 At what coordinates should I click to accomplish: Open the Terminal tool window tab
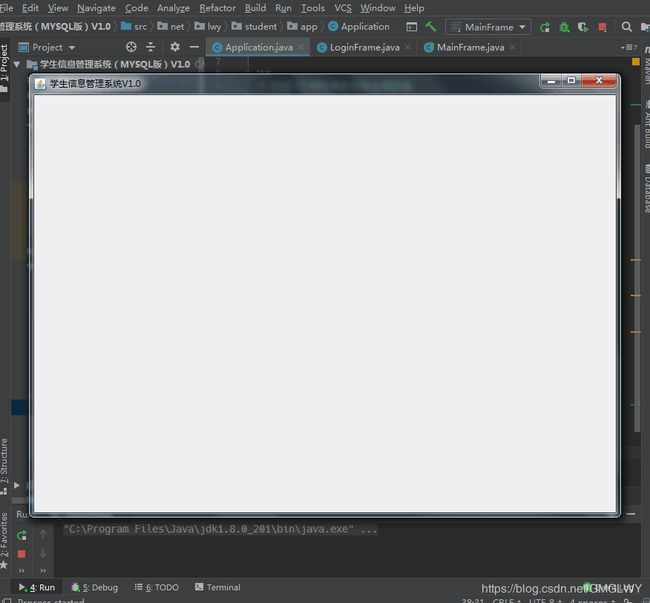(x=217, y=587)
